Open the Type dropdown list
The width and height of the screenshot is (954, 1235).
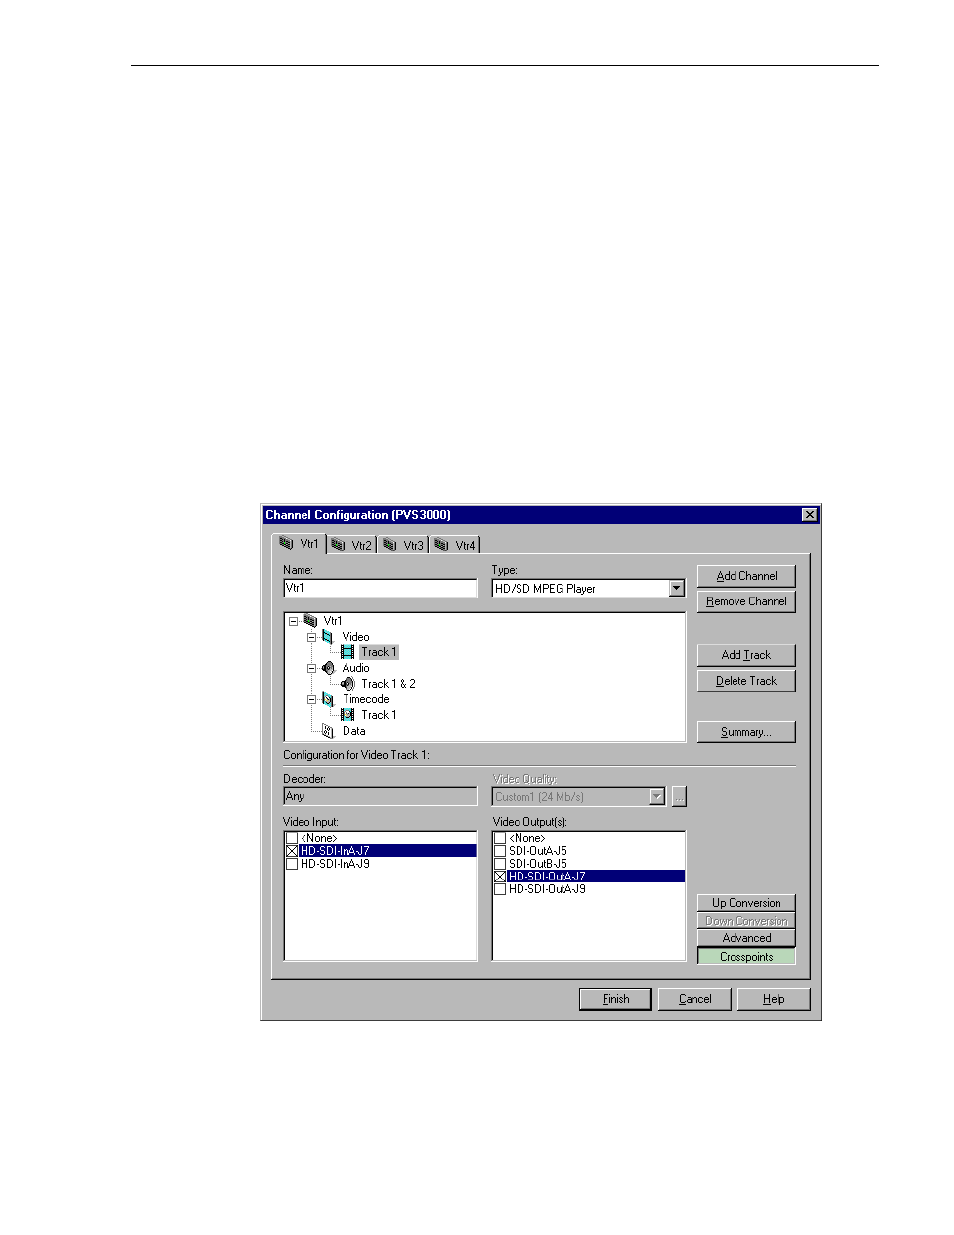[677, 589]
